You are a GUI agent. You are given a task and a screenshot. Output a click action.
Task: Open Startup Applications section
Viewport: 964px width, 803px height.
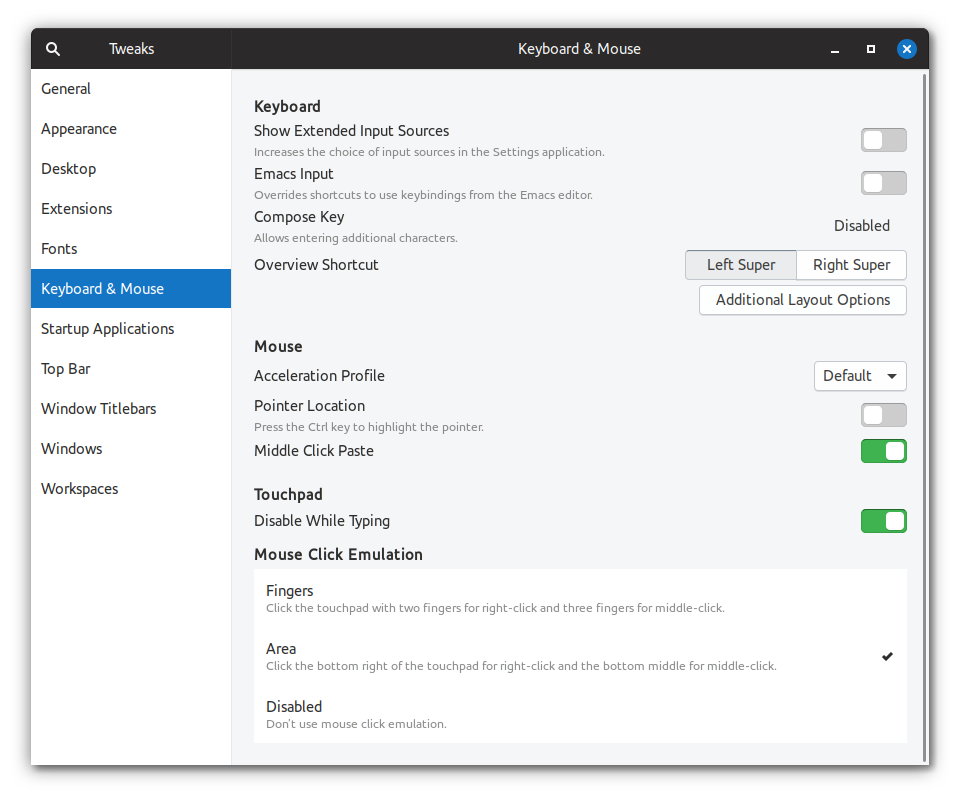131,329
